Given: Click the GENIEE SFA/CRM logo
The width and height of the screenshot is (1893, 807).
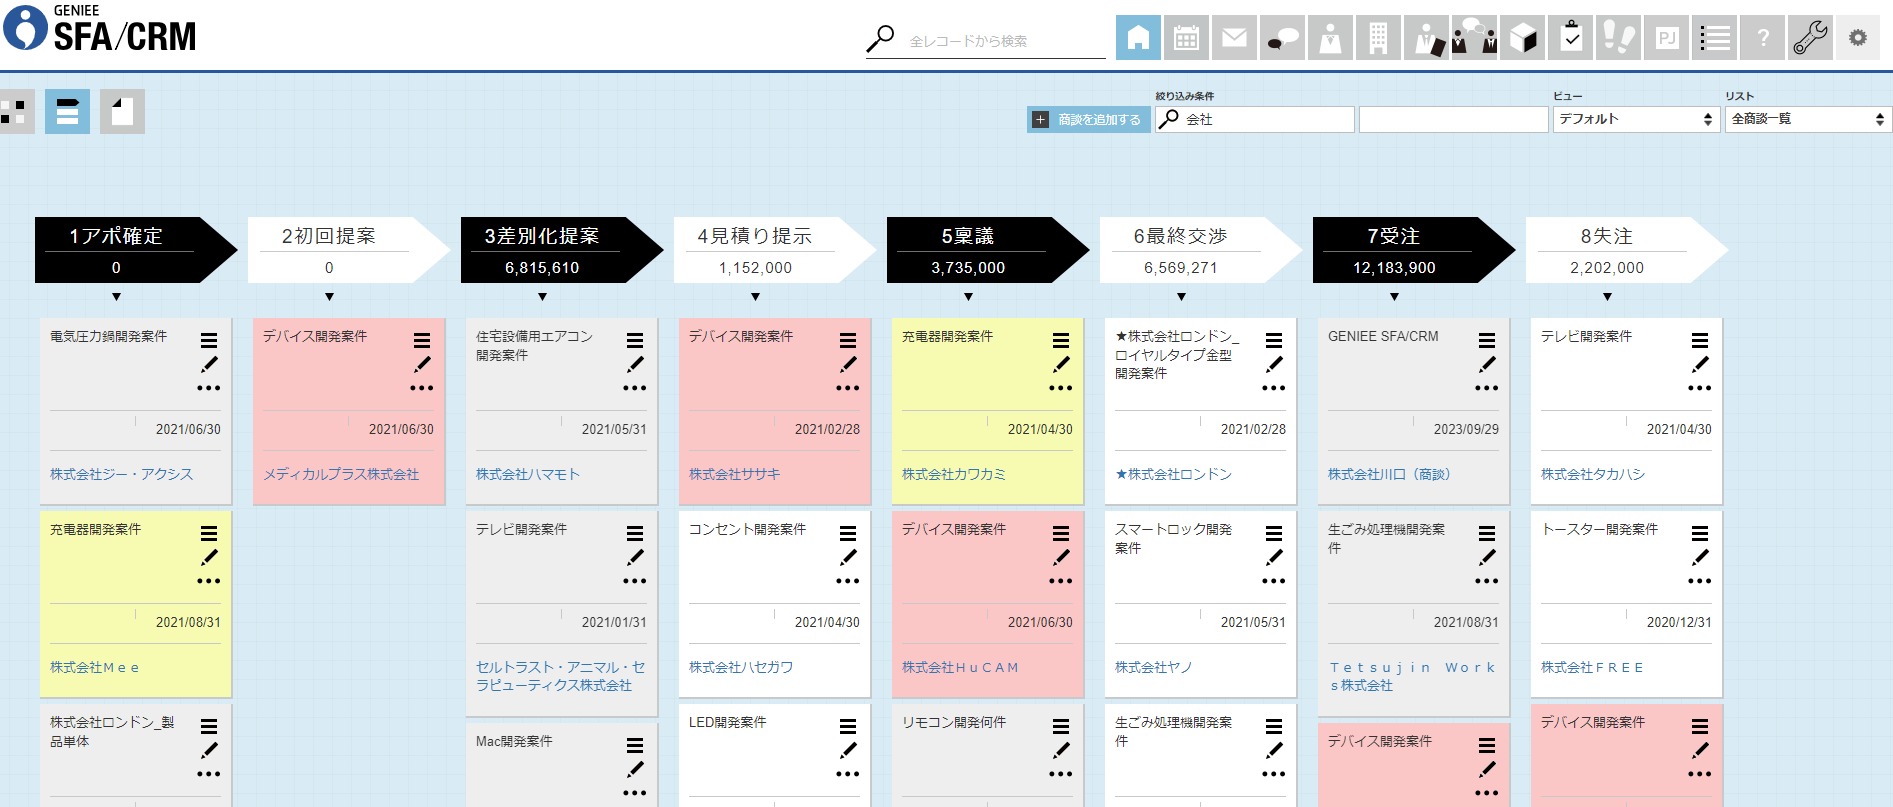Looking at the screenshot, I should tap(100, 28).
